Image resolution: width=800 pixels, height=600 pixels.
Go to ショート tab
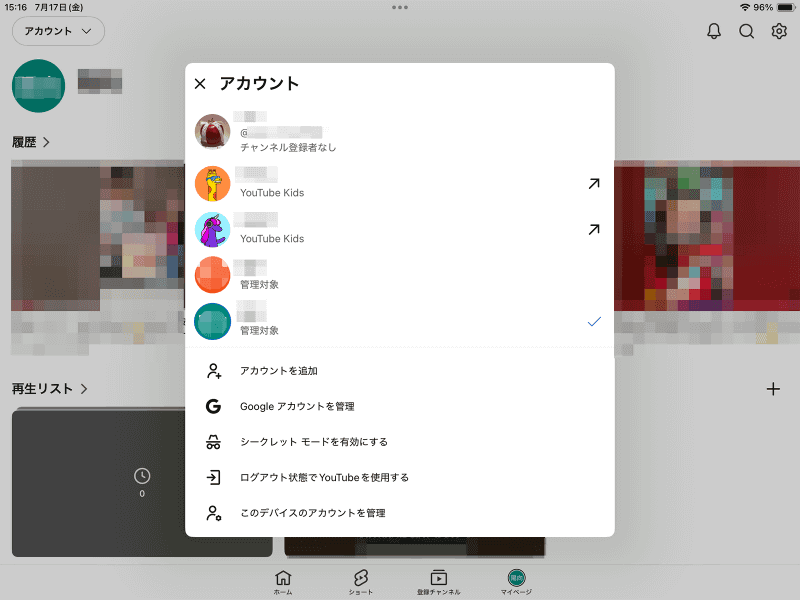[x=361, y=582]
